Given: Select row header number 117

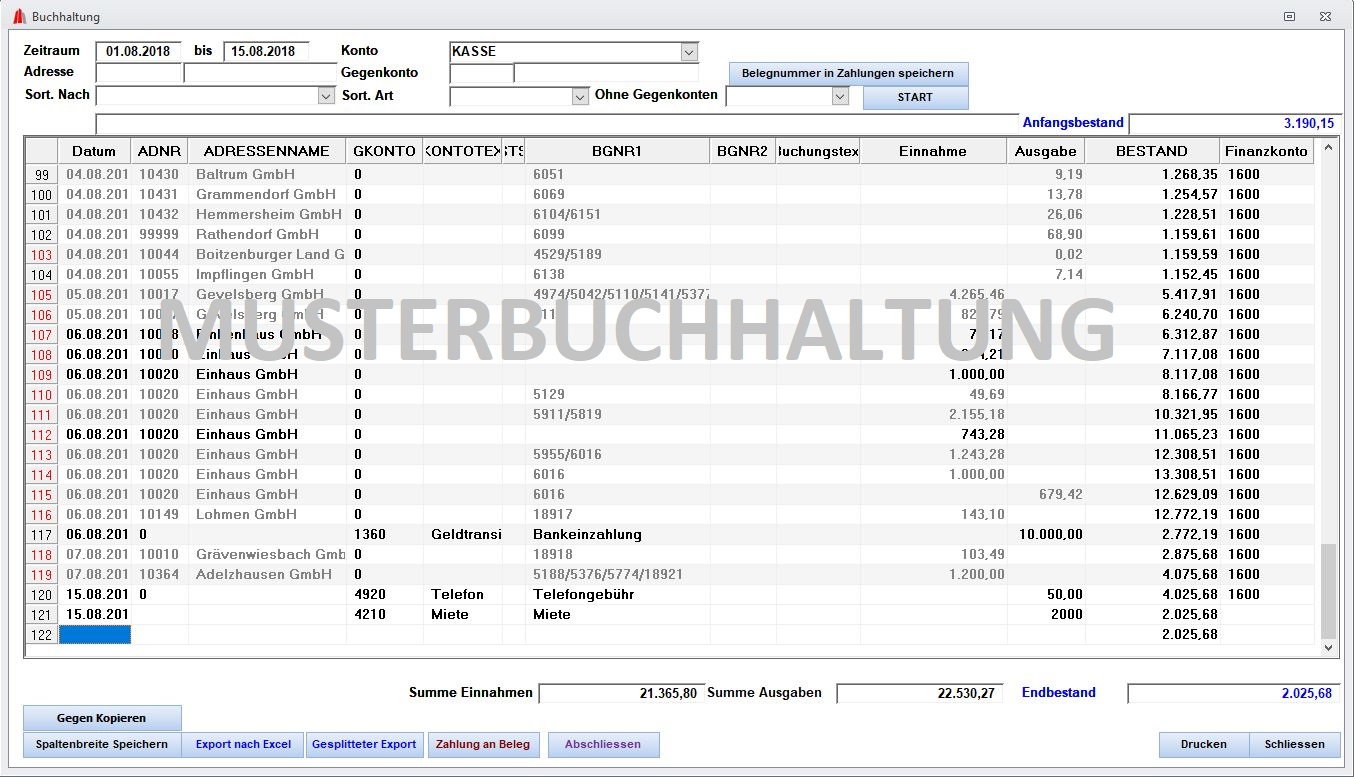Looking at the screenshot, I should point(41,534).
